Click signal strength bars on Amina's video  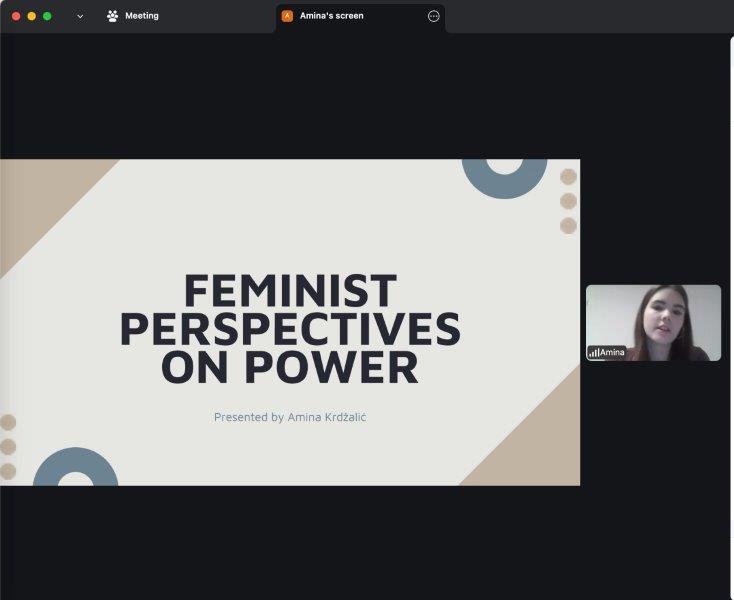[593, 352]
